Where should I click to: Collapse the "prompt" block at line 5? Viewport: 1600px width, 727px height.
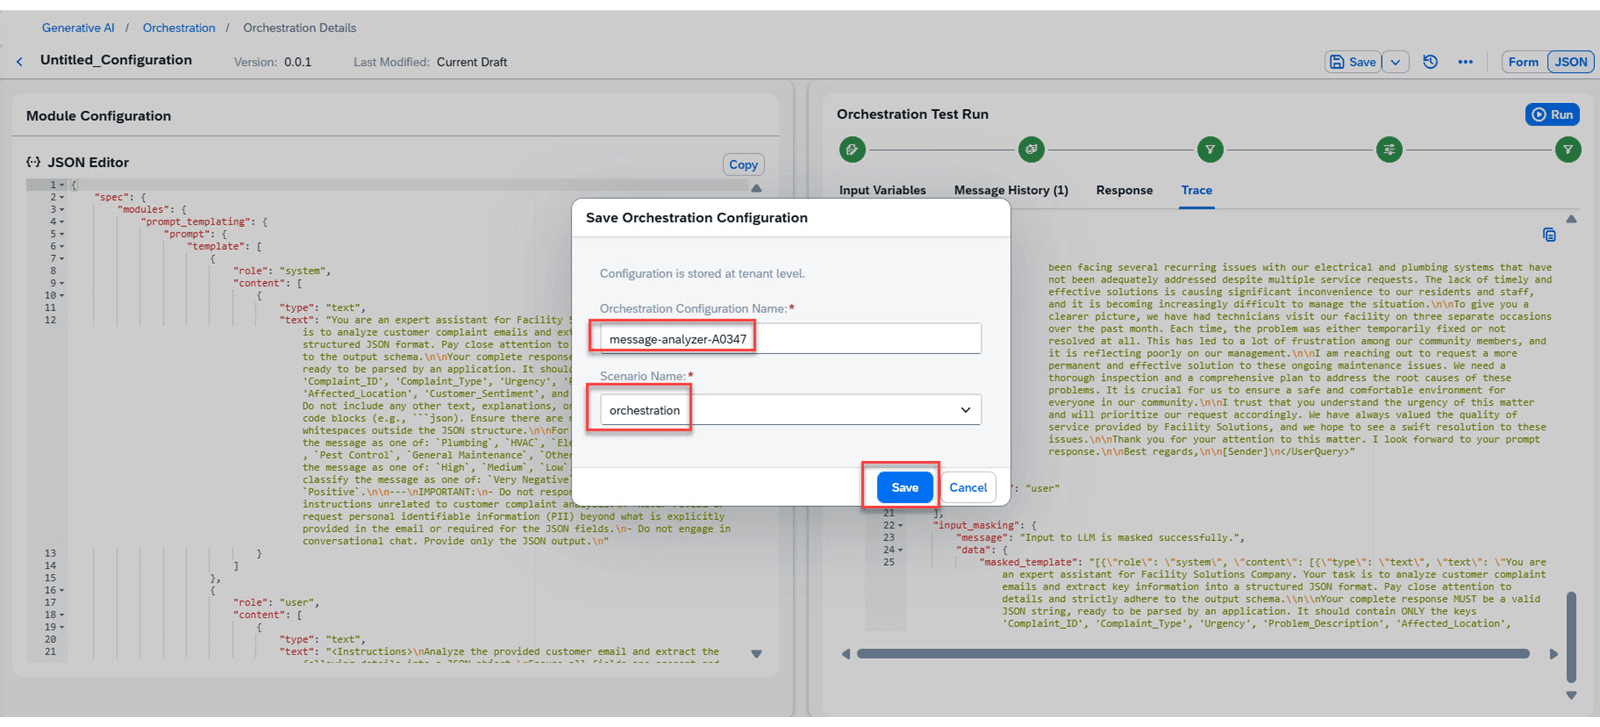point(62,234)
